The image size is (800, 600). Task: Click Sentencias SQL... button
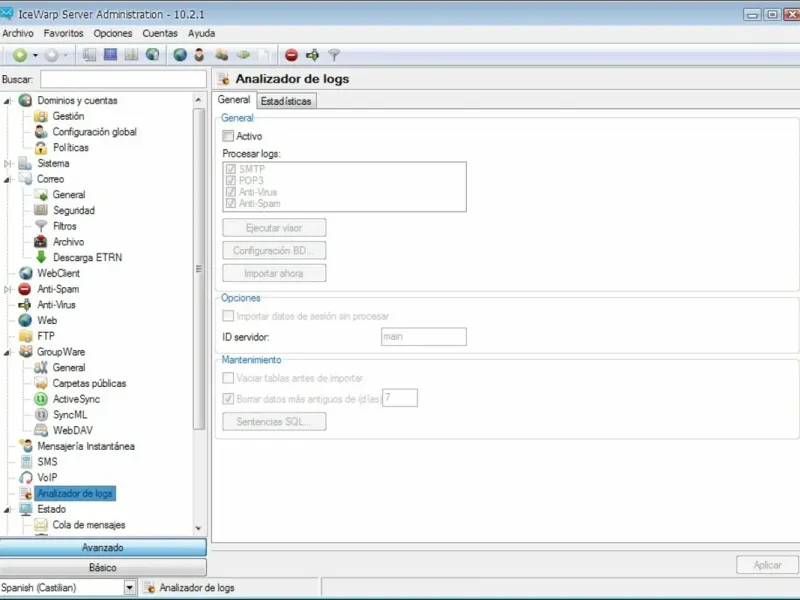pyautogui.click(x=274, y=422)
